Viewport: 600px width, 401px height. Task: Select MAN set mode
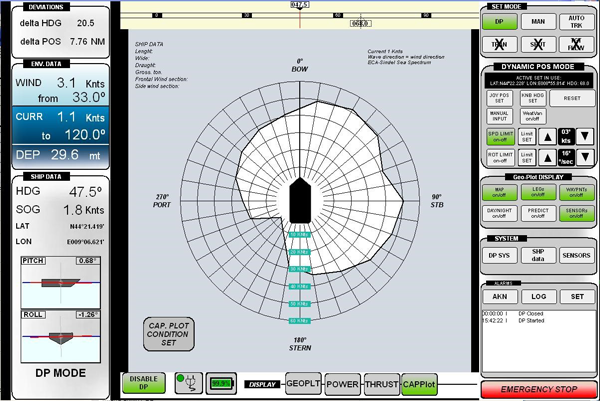[538, 20]
